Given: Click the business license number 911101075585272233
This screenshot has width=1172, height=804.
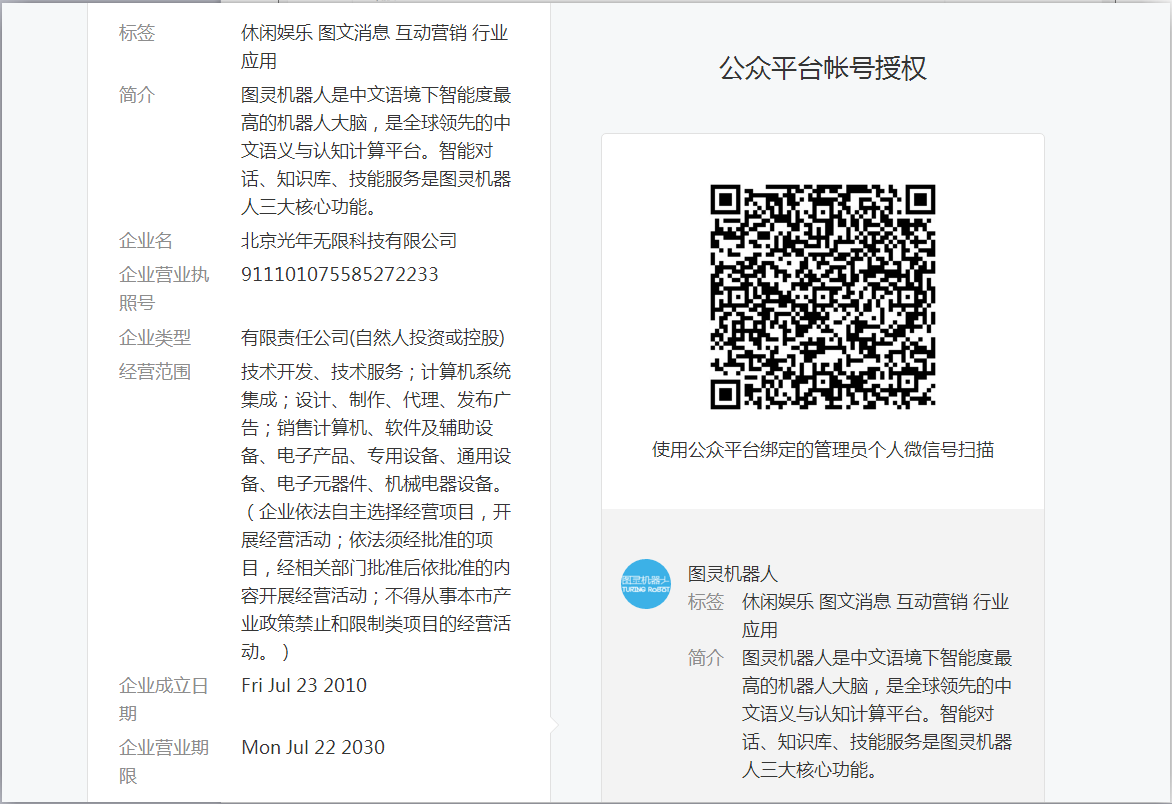Looking at the screenshot, I should tap(339, 274).
